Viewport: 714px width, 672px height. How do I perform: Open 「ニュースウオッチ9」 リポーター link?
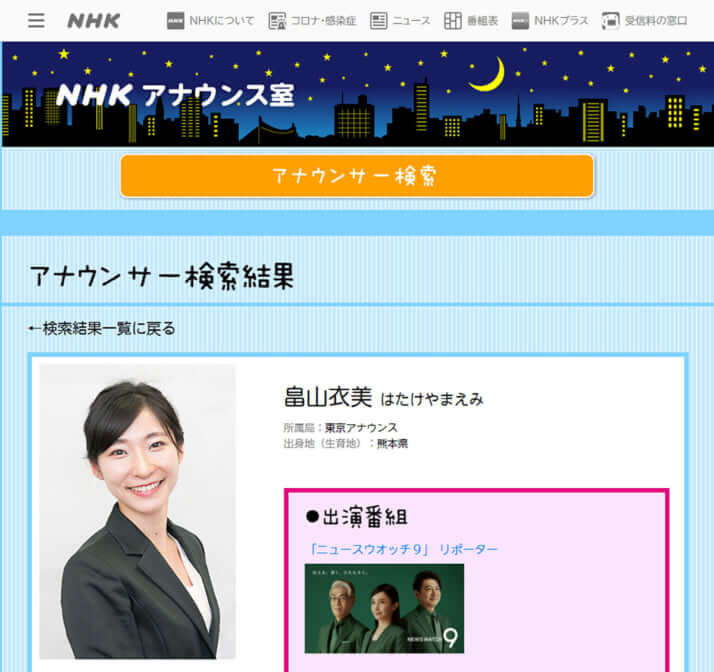[x=403, y=549]
